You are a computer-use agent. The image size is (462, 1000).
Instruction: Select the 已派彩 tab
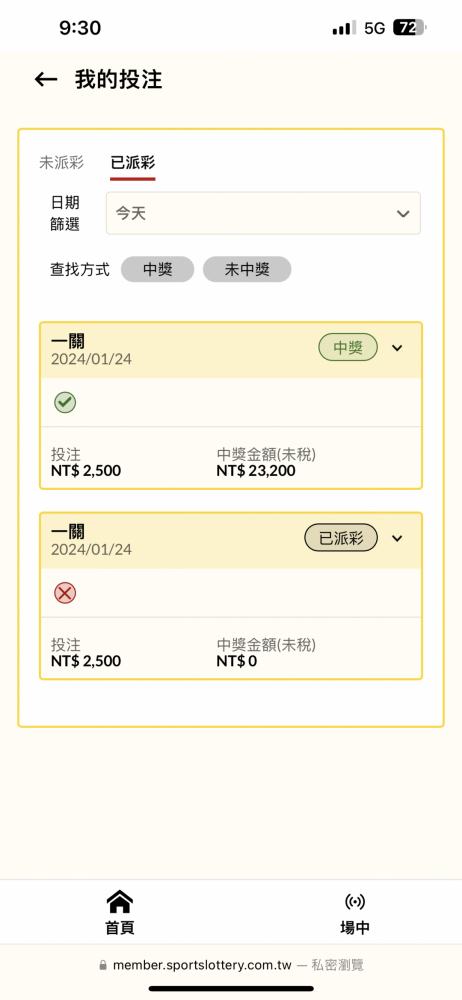pyautogui.click(x=133, y=162)
